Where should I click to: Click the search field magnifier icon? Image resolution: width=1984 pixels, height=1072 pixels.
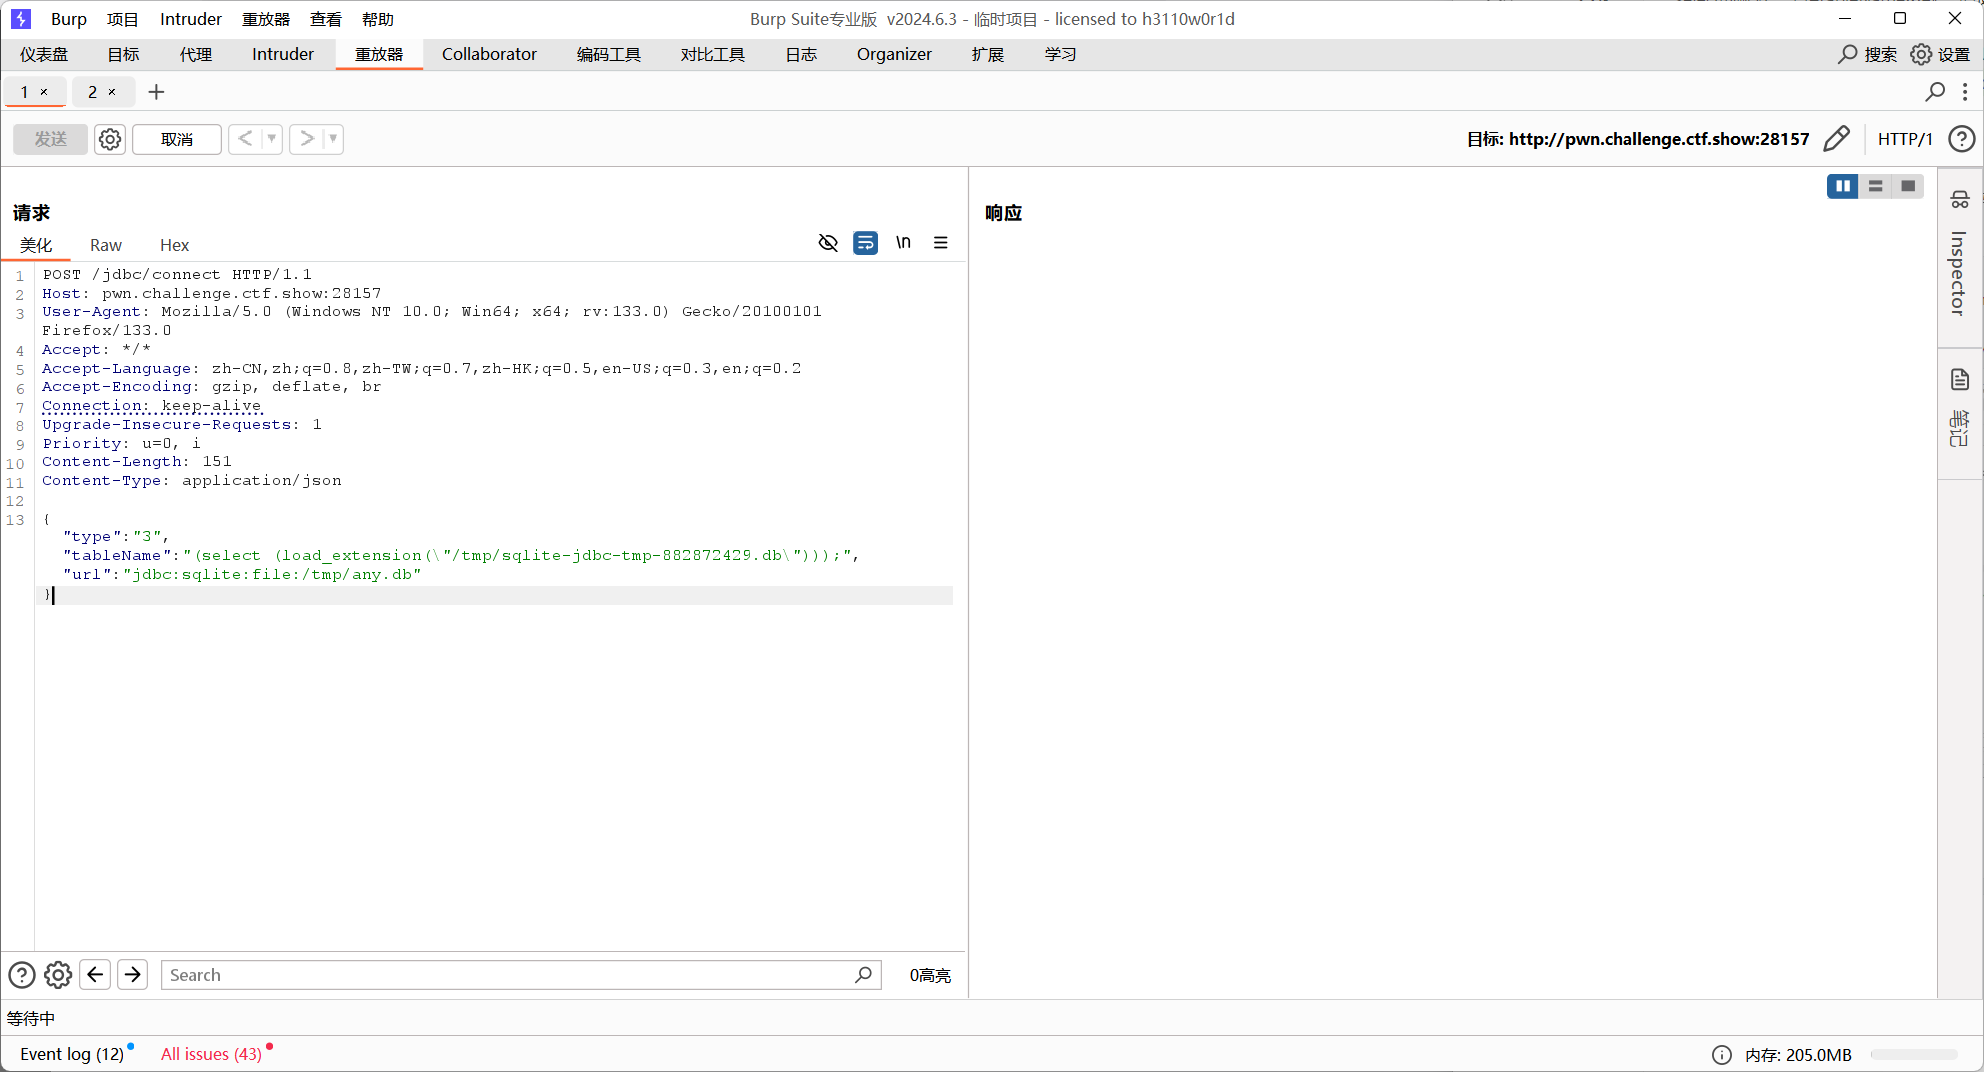coord(864,975)
